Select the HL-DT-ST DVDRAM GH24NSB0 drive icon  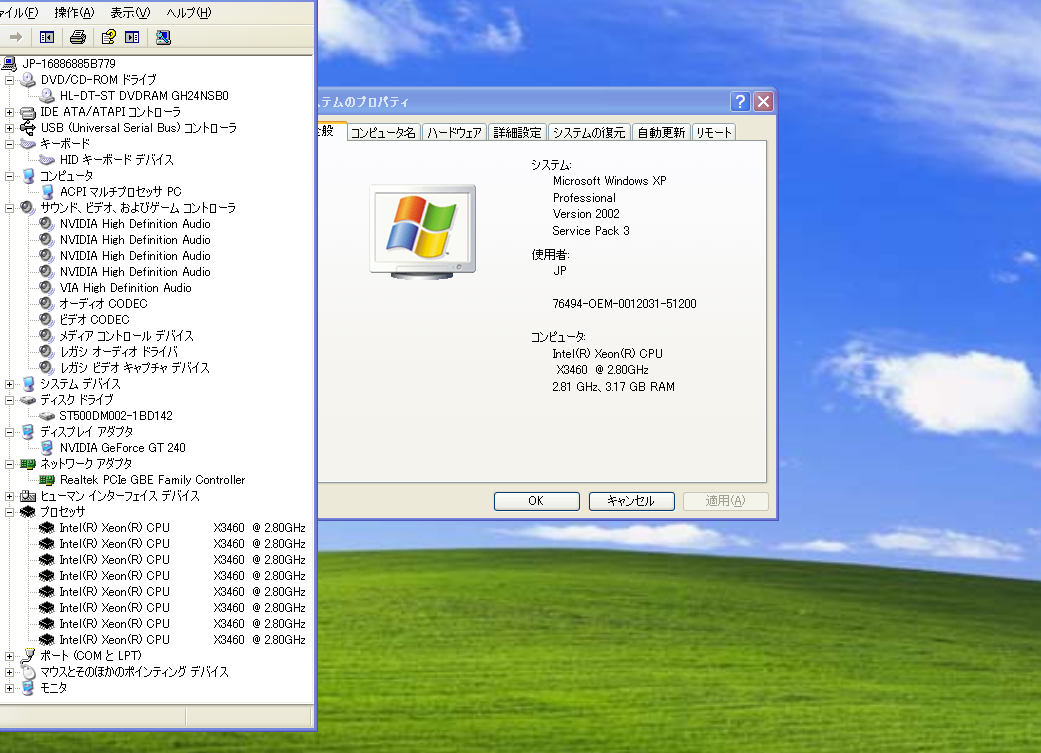tap(46, 96)
